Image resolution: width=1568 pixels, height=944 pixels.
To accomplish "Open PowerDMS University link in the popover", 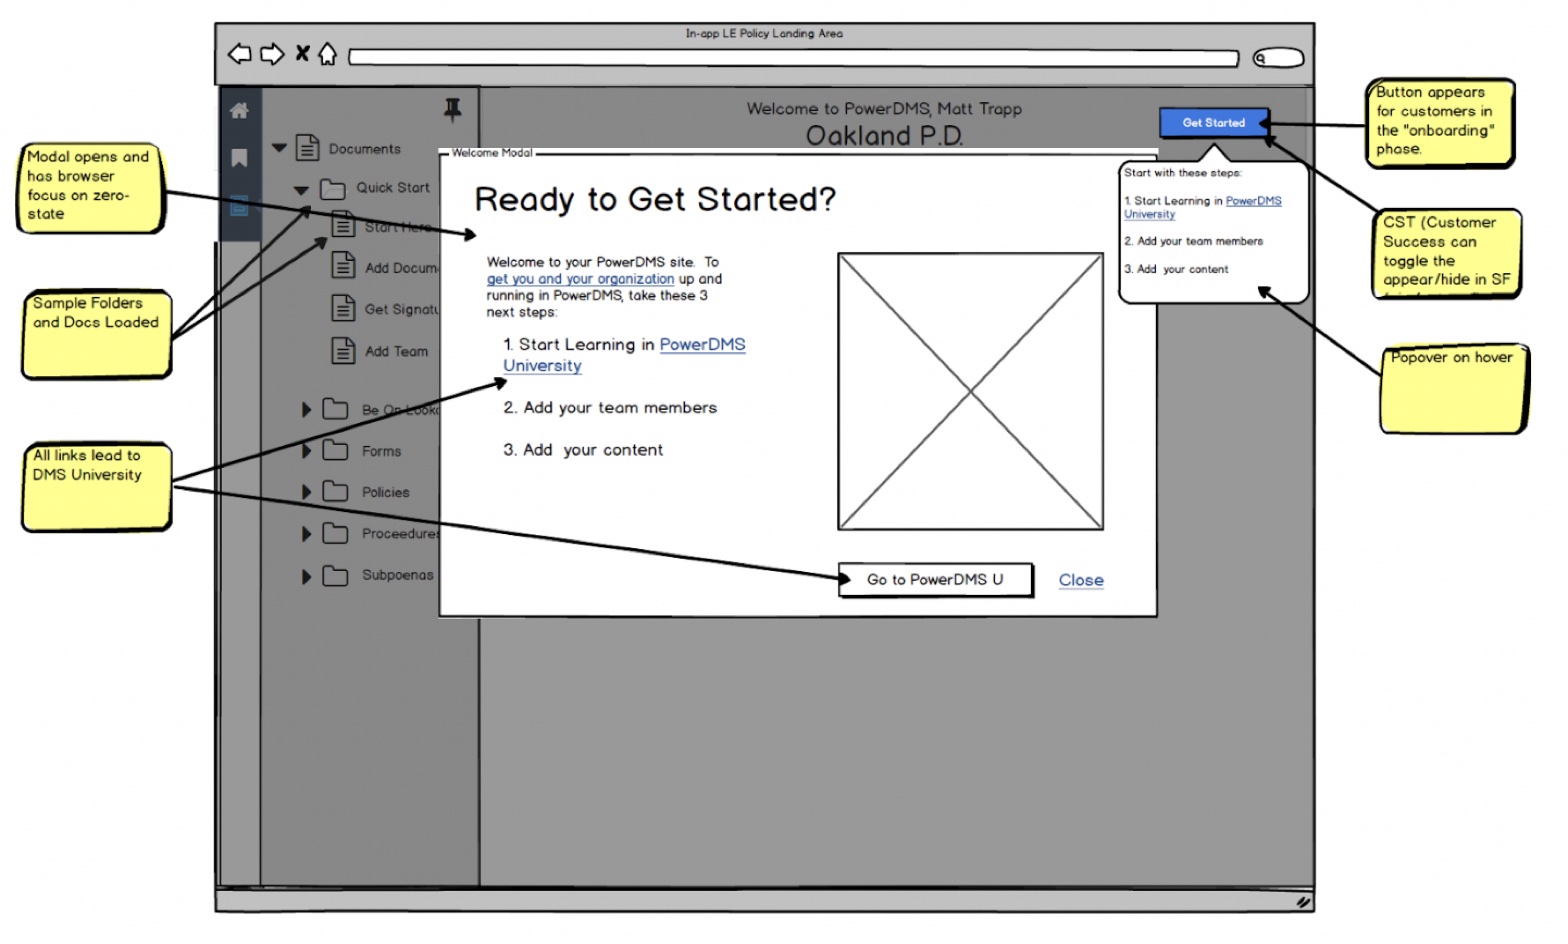I will 1203,207.
